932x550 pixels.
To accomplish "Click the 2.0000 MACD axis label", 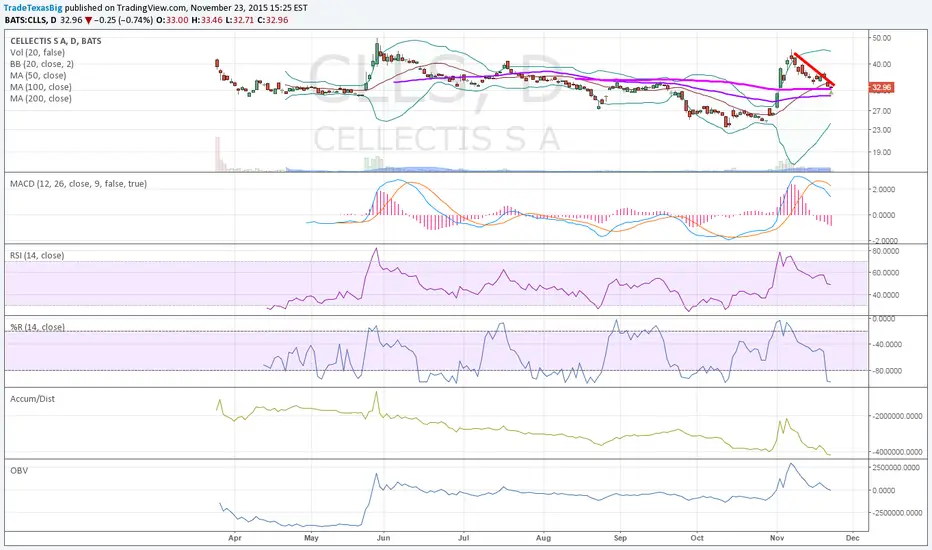I will pyautogui.click(x=883, y=189).
